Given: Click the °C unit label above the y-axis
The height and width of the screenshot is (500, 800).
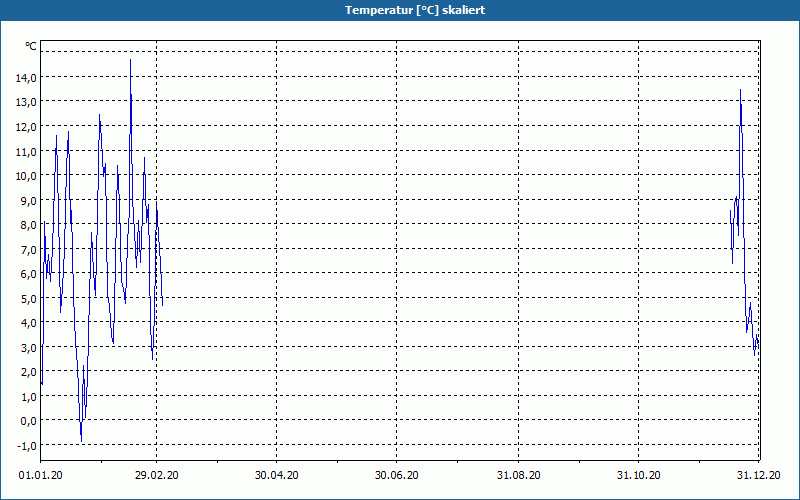Looking at the screenshot, I should pyautogui.click(x=30, y=46).
